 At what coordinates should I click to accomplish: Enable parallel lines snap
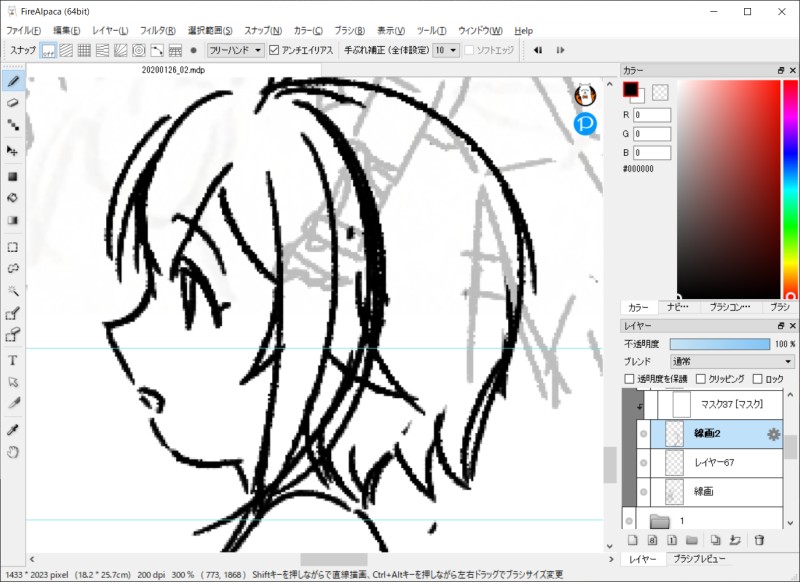[66, 50]
